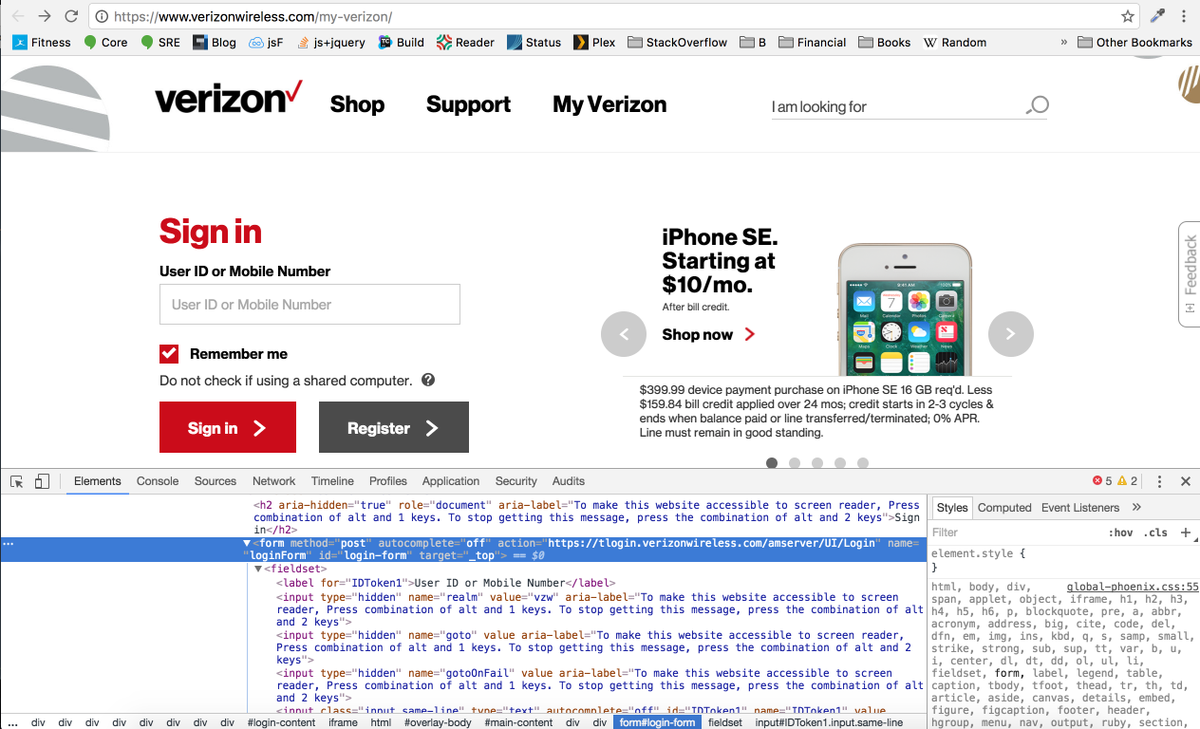1200x729 pixels.
Task: Open the Support menu
Action: pos(468,104)
